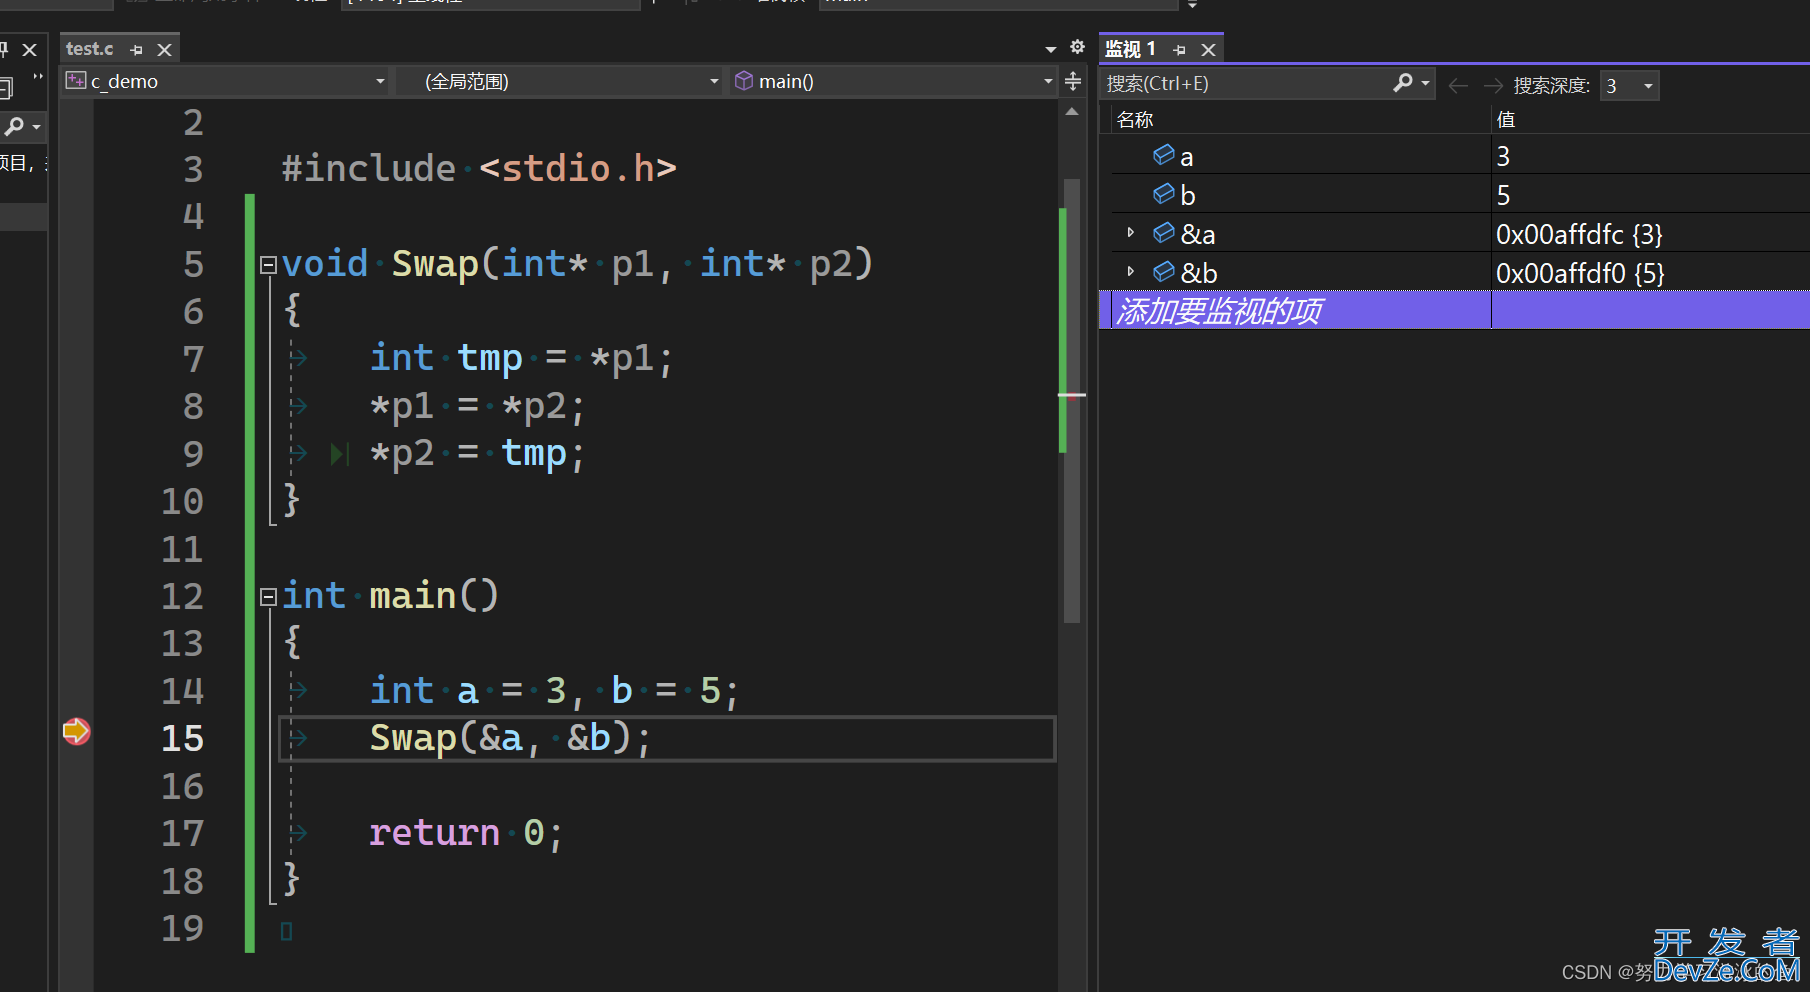
Task: Click the editor vertical scrollbar thumb
Action: click(1072, 400)
